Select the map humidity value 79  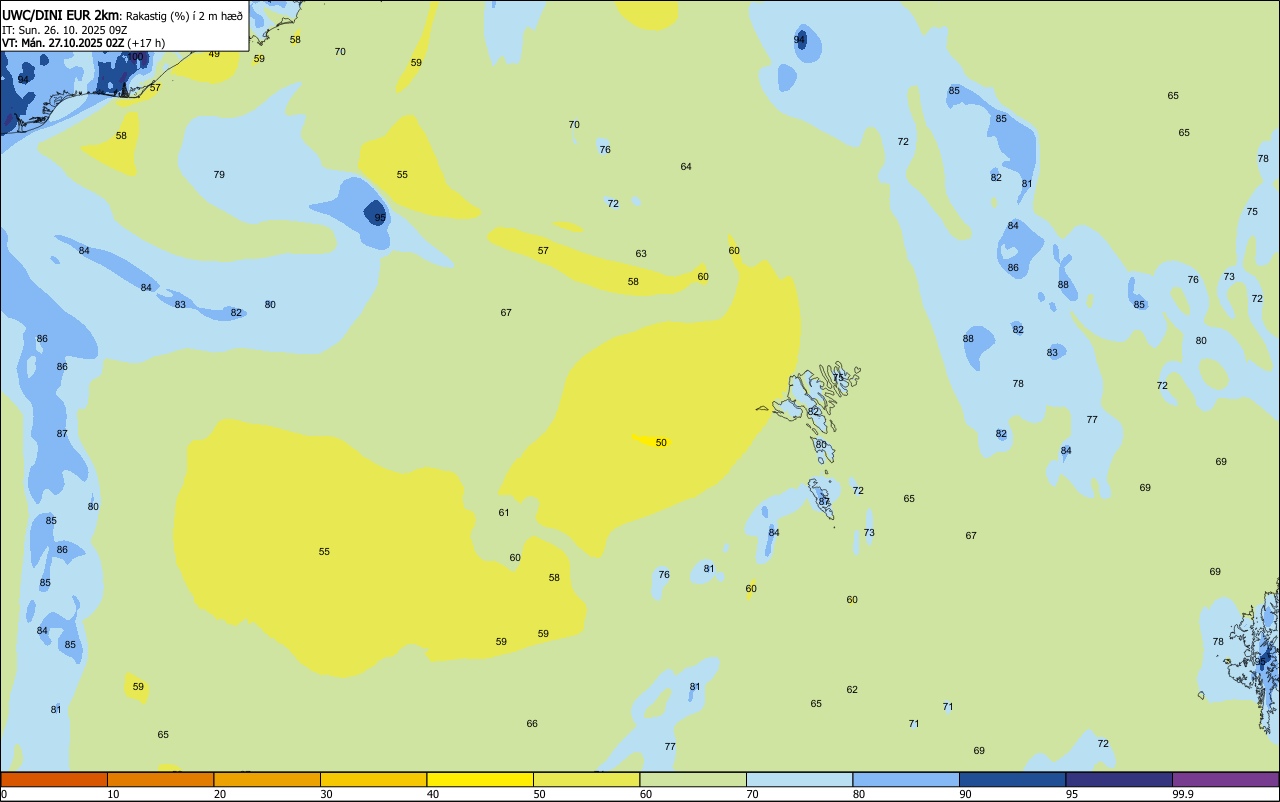(x=219, y=174)
